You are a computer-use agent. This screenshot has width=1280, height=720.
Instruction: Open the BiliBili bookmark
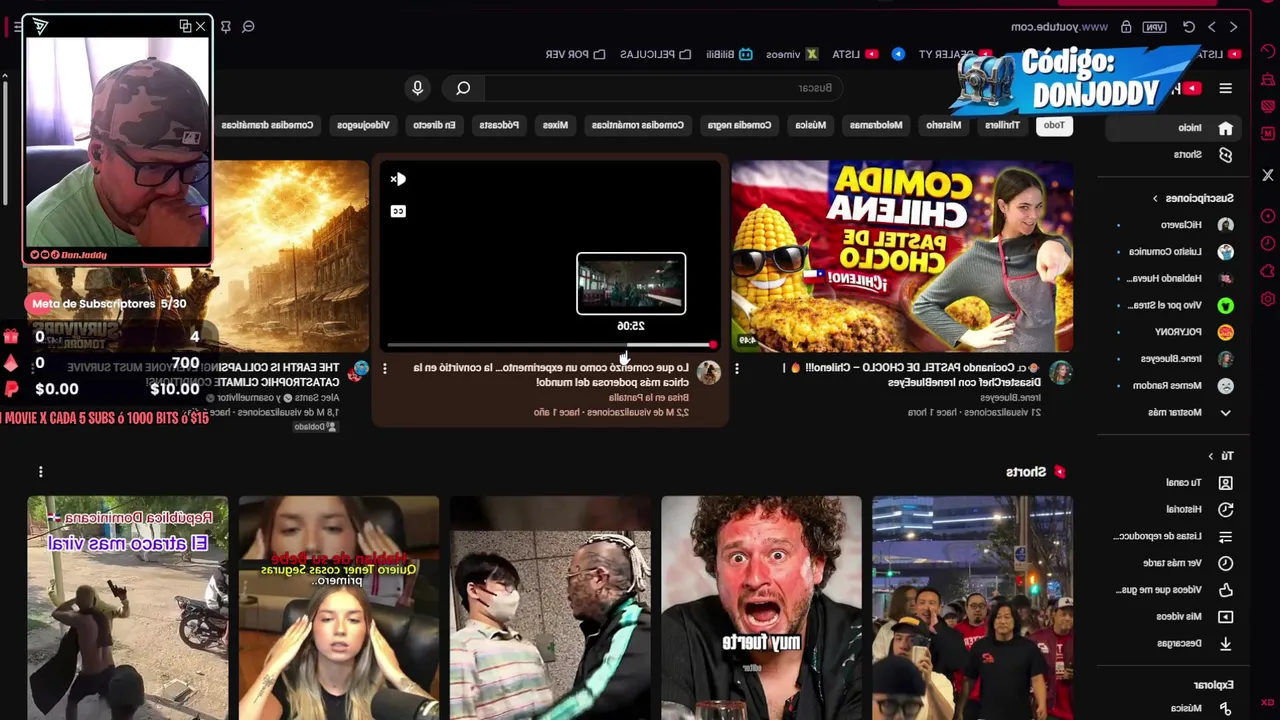tap(729, 54)
